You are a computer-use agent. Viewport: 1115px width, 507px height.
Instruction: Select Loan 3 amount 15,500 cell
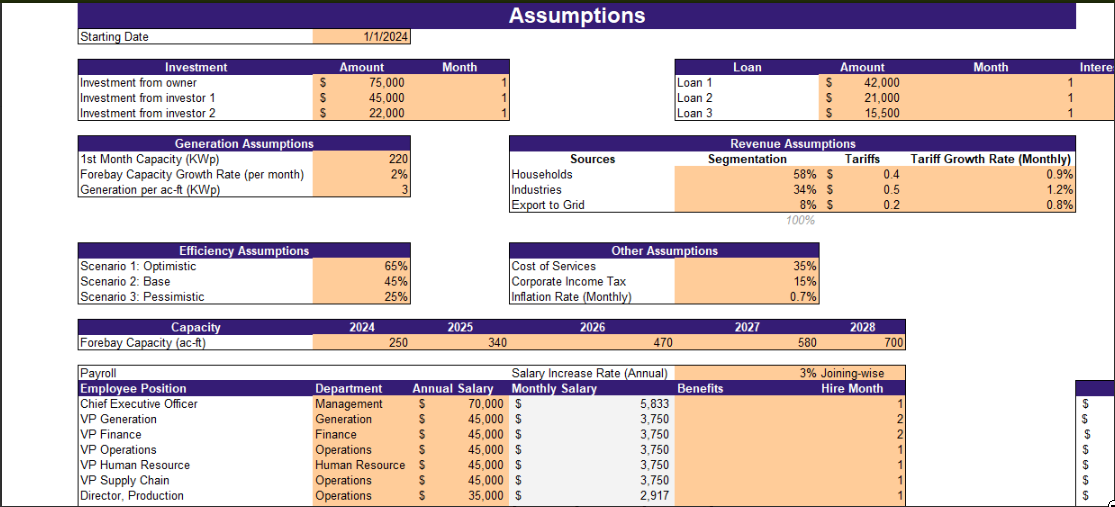coord(861,113)
